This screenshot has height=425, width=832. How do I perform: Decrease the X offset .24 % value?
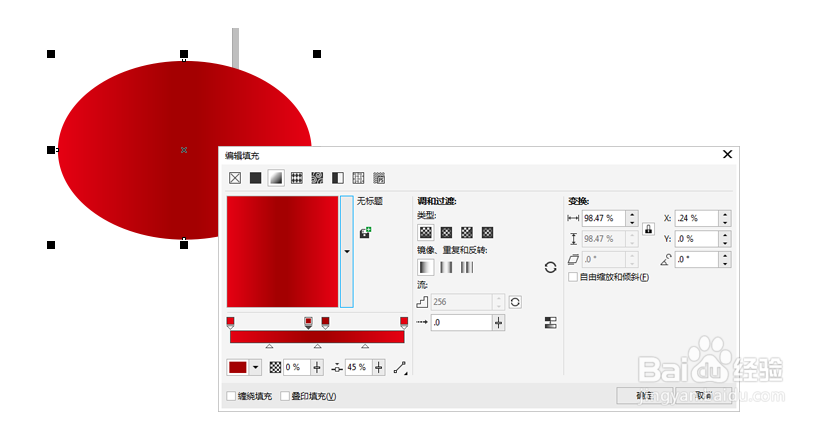pyautogui.click(x=725, y=222)
